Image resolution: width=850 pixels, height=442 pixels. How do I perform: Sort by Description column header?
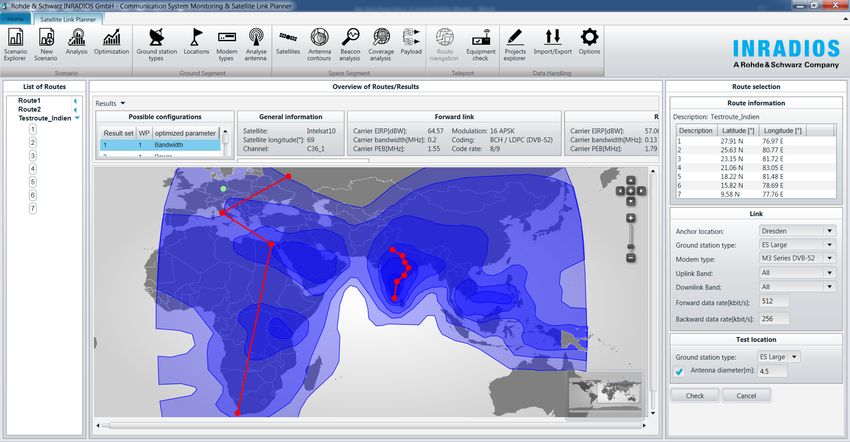click(x=696, y=131)
